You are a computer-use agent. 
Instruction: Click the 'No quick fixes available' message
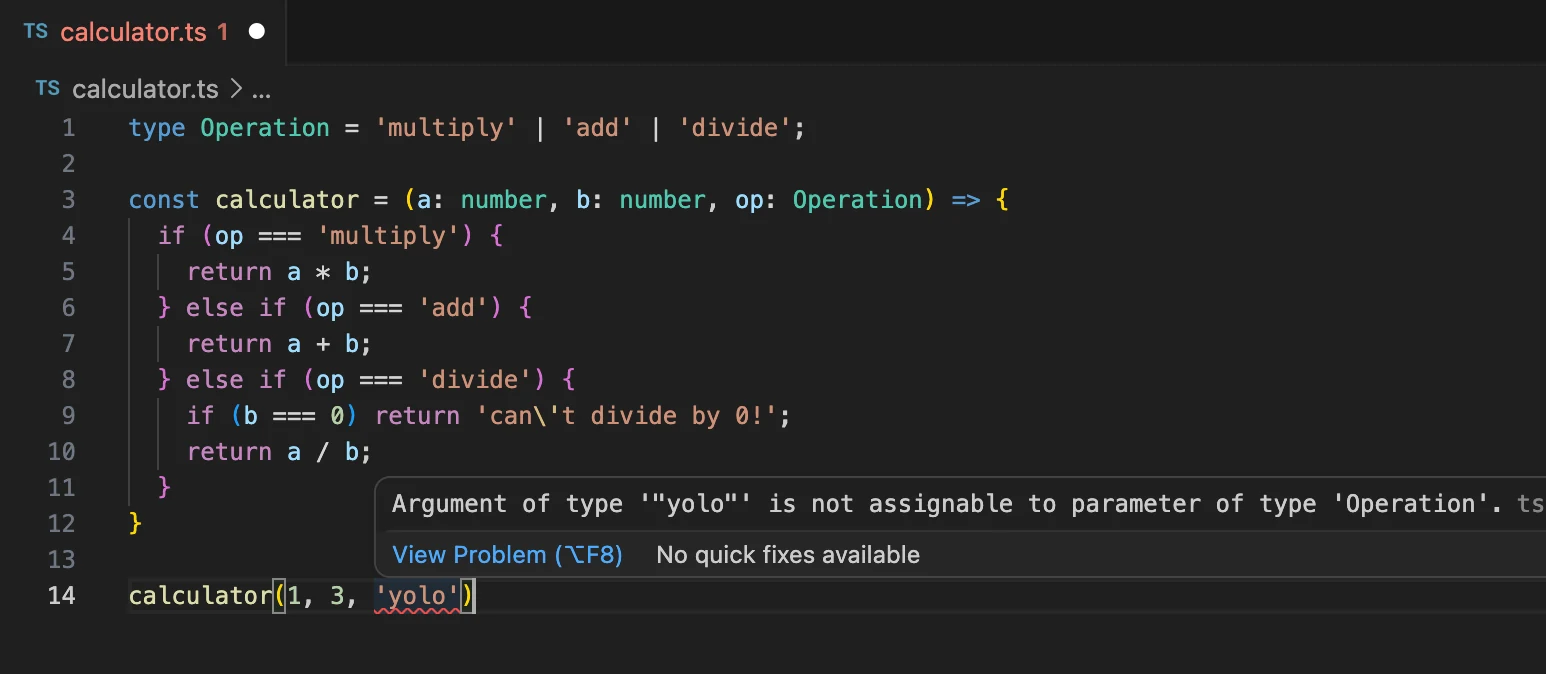788,555
